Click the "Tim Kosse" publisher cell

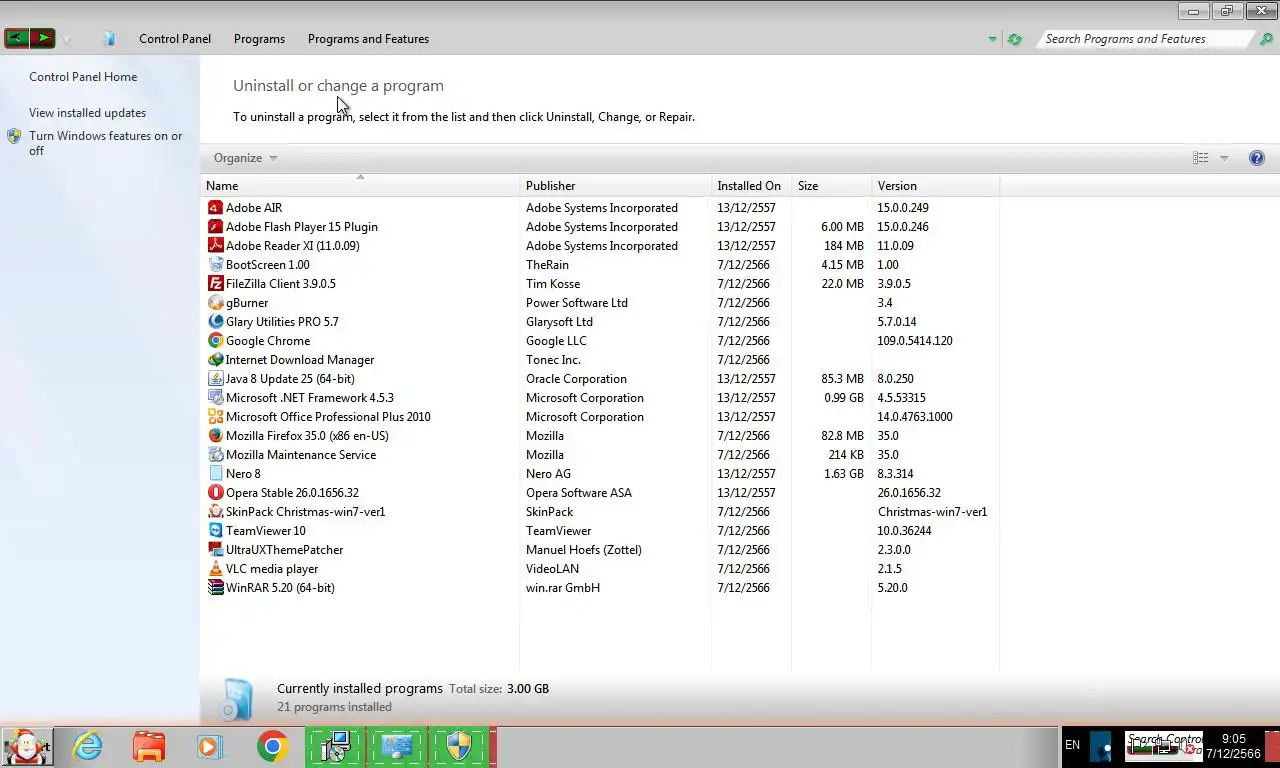553,284
